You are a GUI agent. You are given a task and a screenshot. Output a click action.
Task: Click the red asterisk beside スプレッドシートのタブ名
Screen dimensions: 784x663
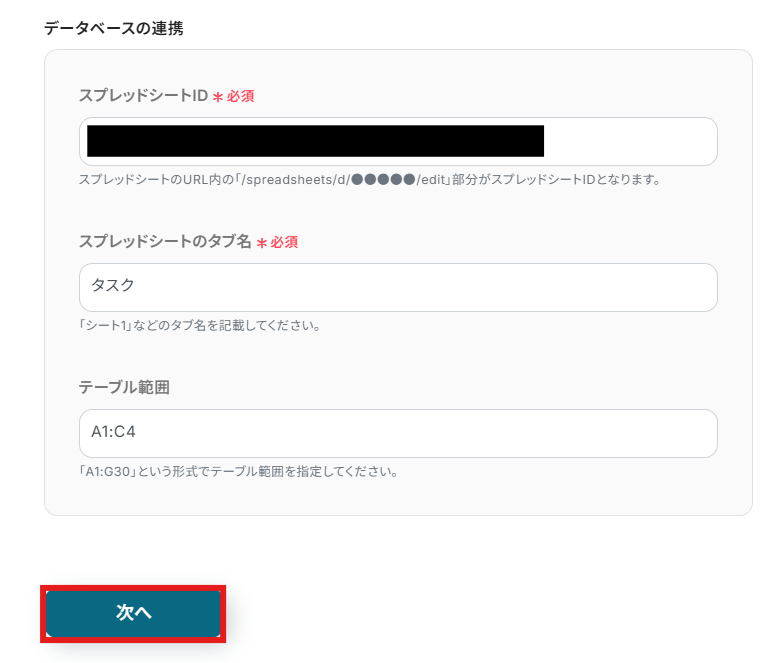(x=262, y=243)
